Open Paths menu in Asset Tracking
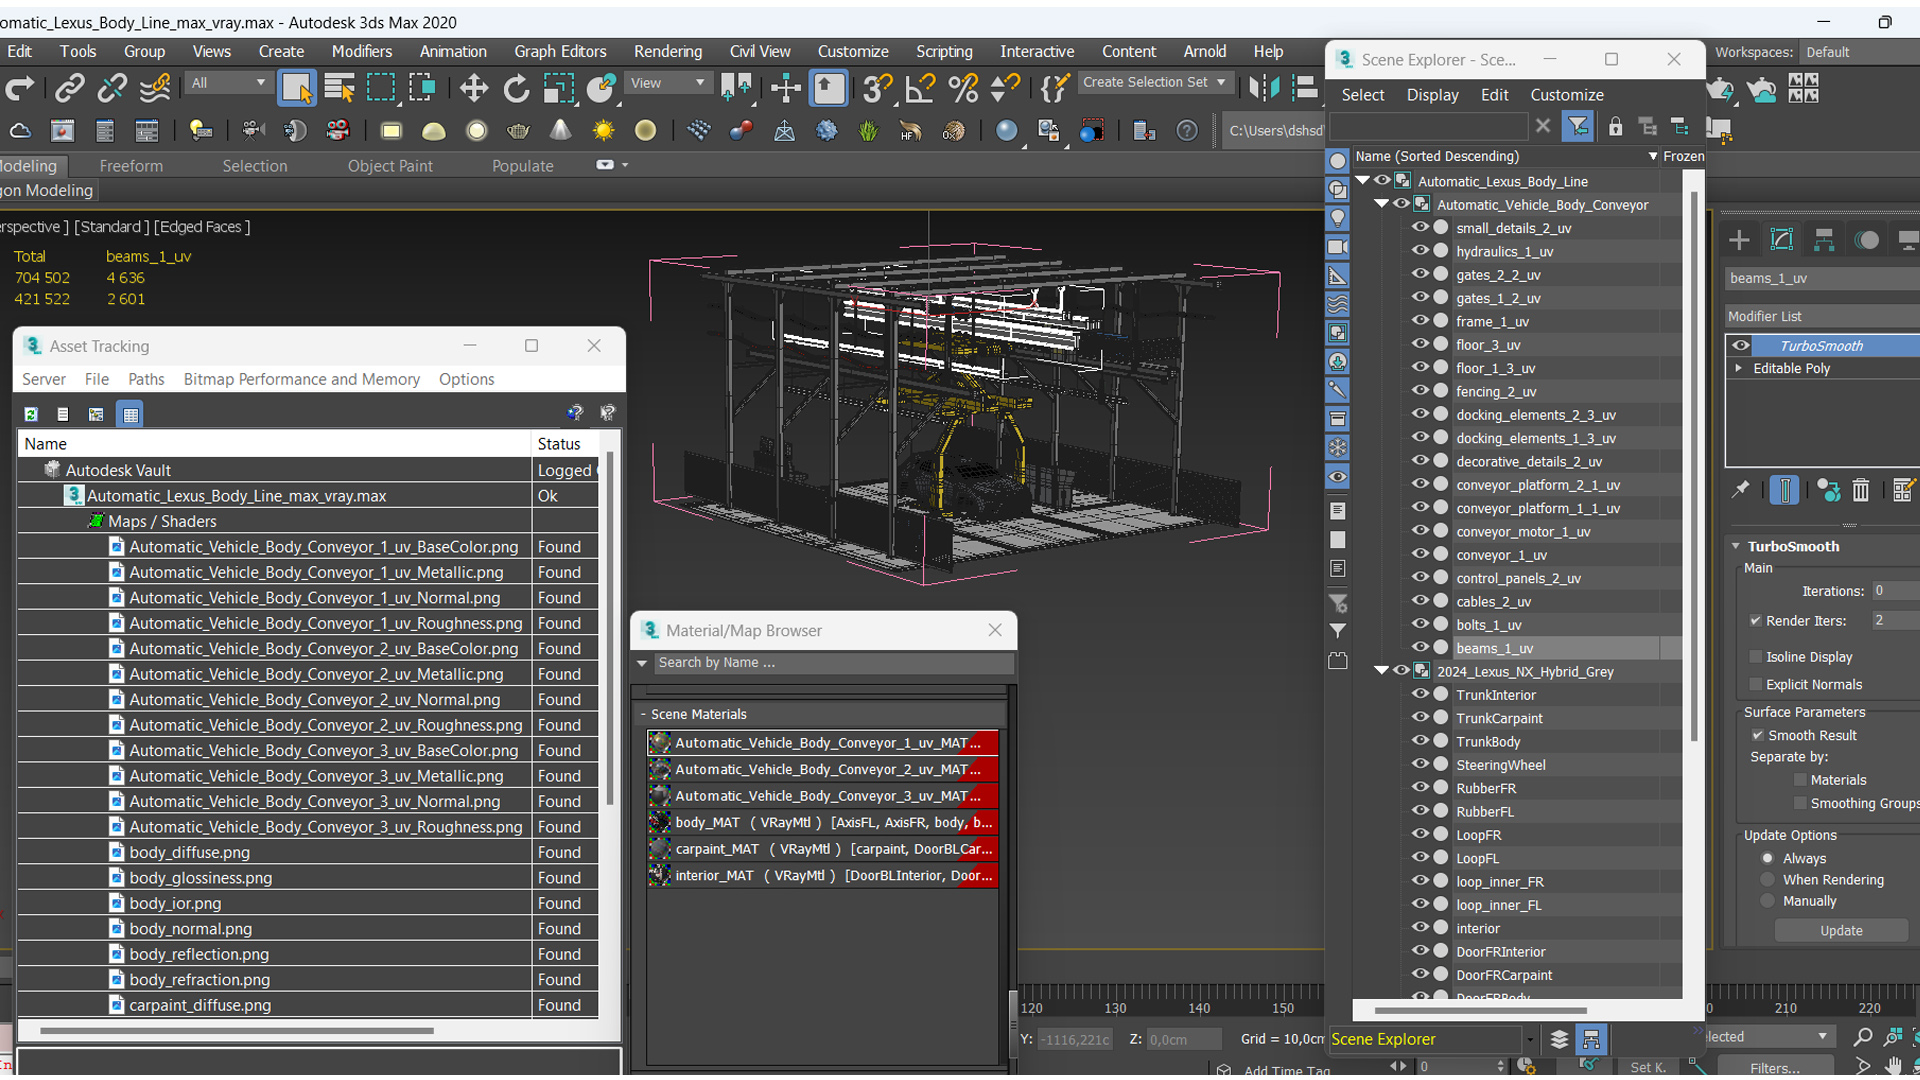The height and width of the screenshot is (1080, 1920). (146, 379)
